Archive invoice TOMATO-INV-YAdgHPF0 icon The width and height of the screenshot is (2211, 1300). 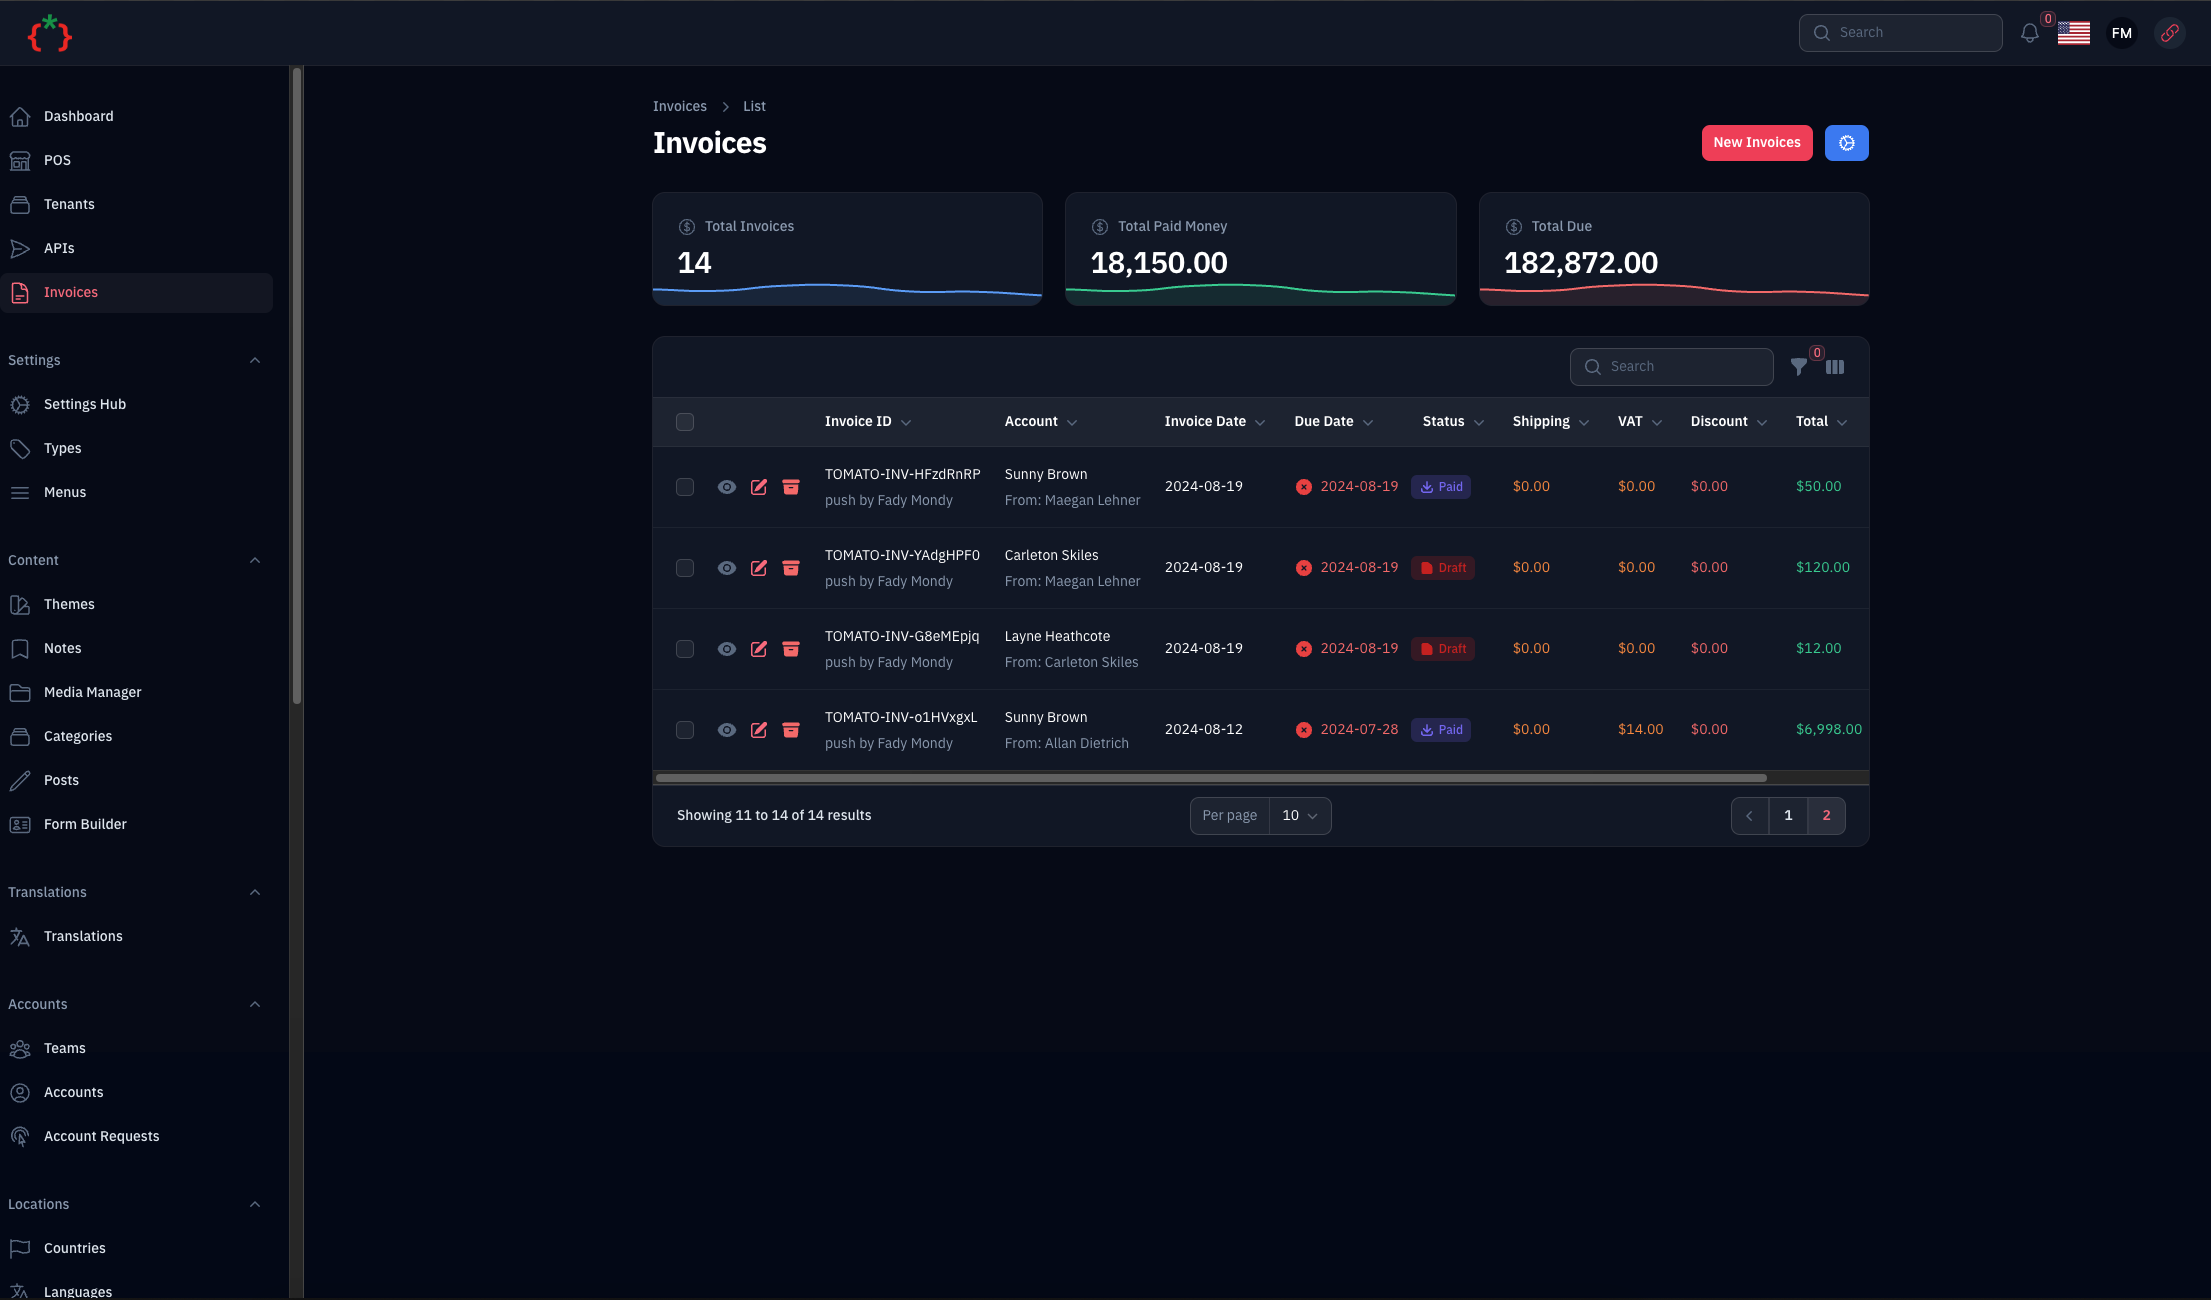click(x=791, y=568)
